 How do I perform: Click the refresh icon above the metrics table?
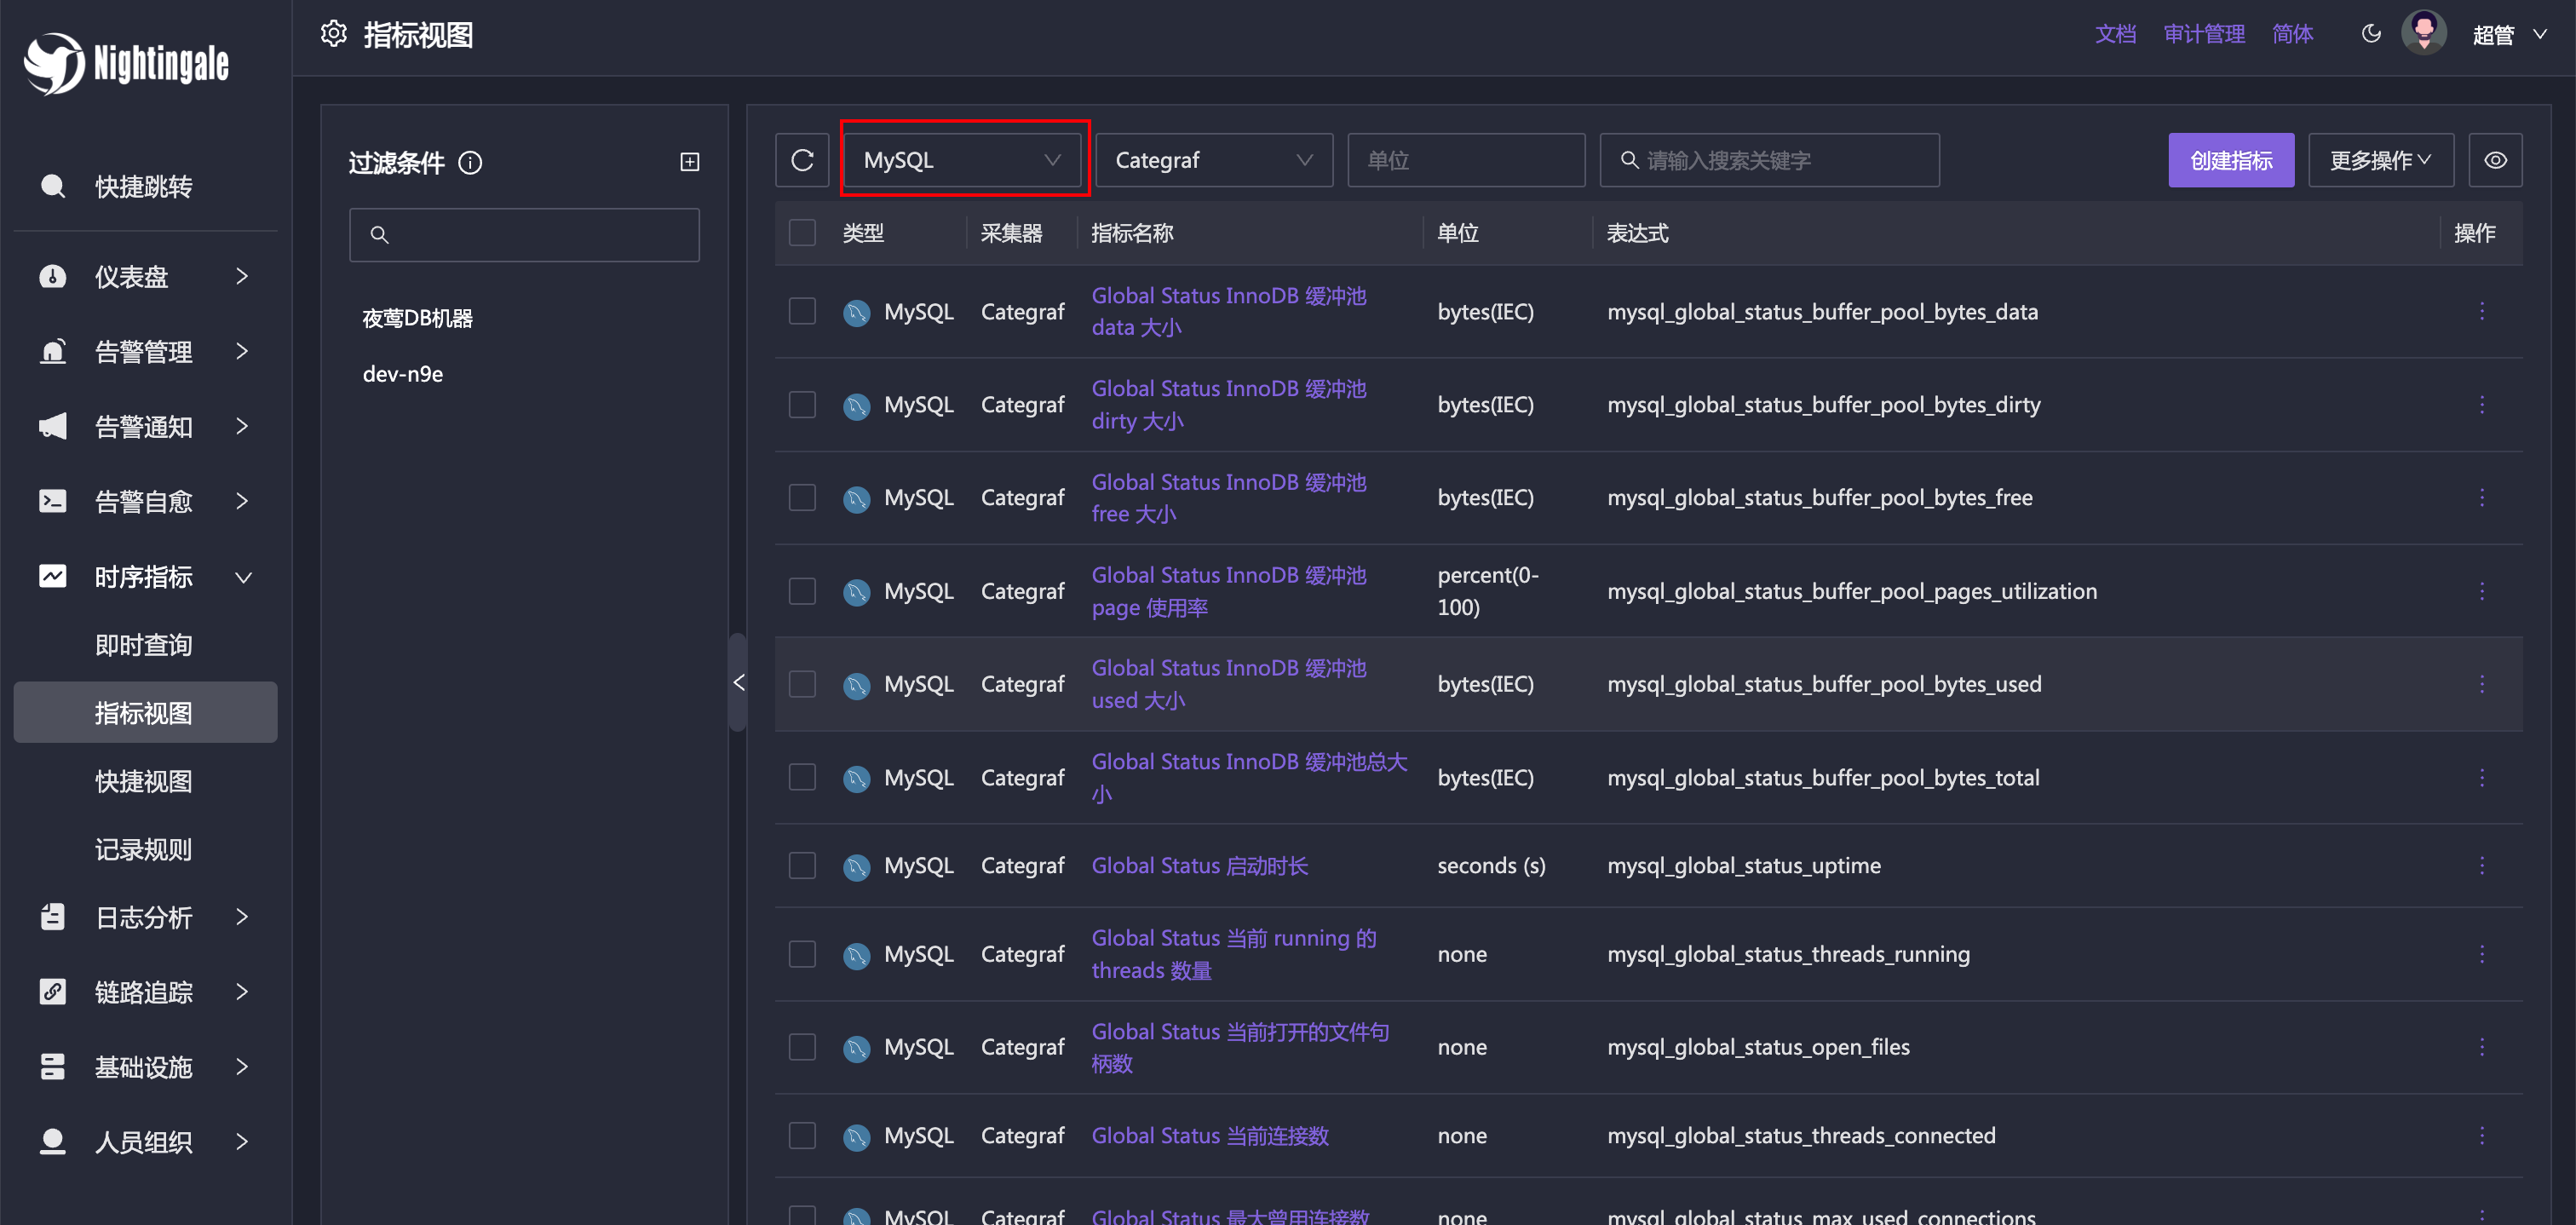[802, 159]
